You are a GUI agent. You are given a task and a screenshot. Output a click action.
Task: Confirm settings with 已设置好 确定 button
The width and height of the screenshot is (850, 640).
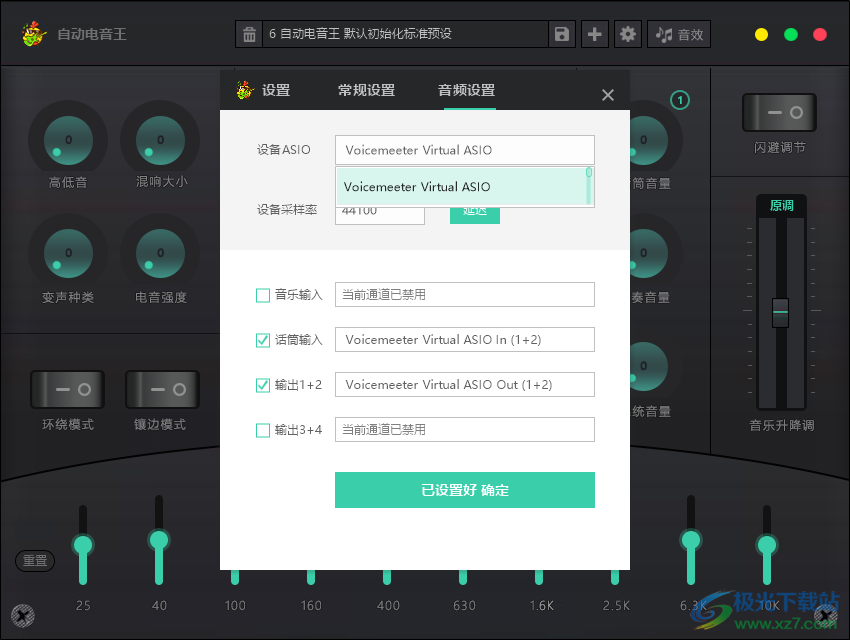[464, 490]
